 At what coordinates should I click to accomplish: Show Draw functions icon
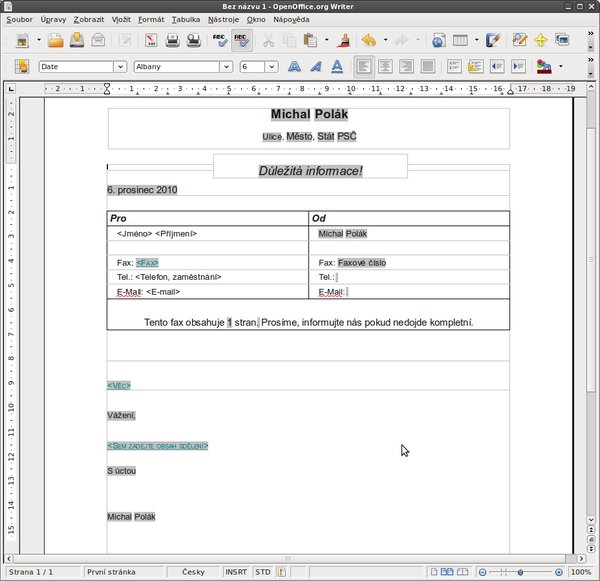pos(493,40)
